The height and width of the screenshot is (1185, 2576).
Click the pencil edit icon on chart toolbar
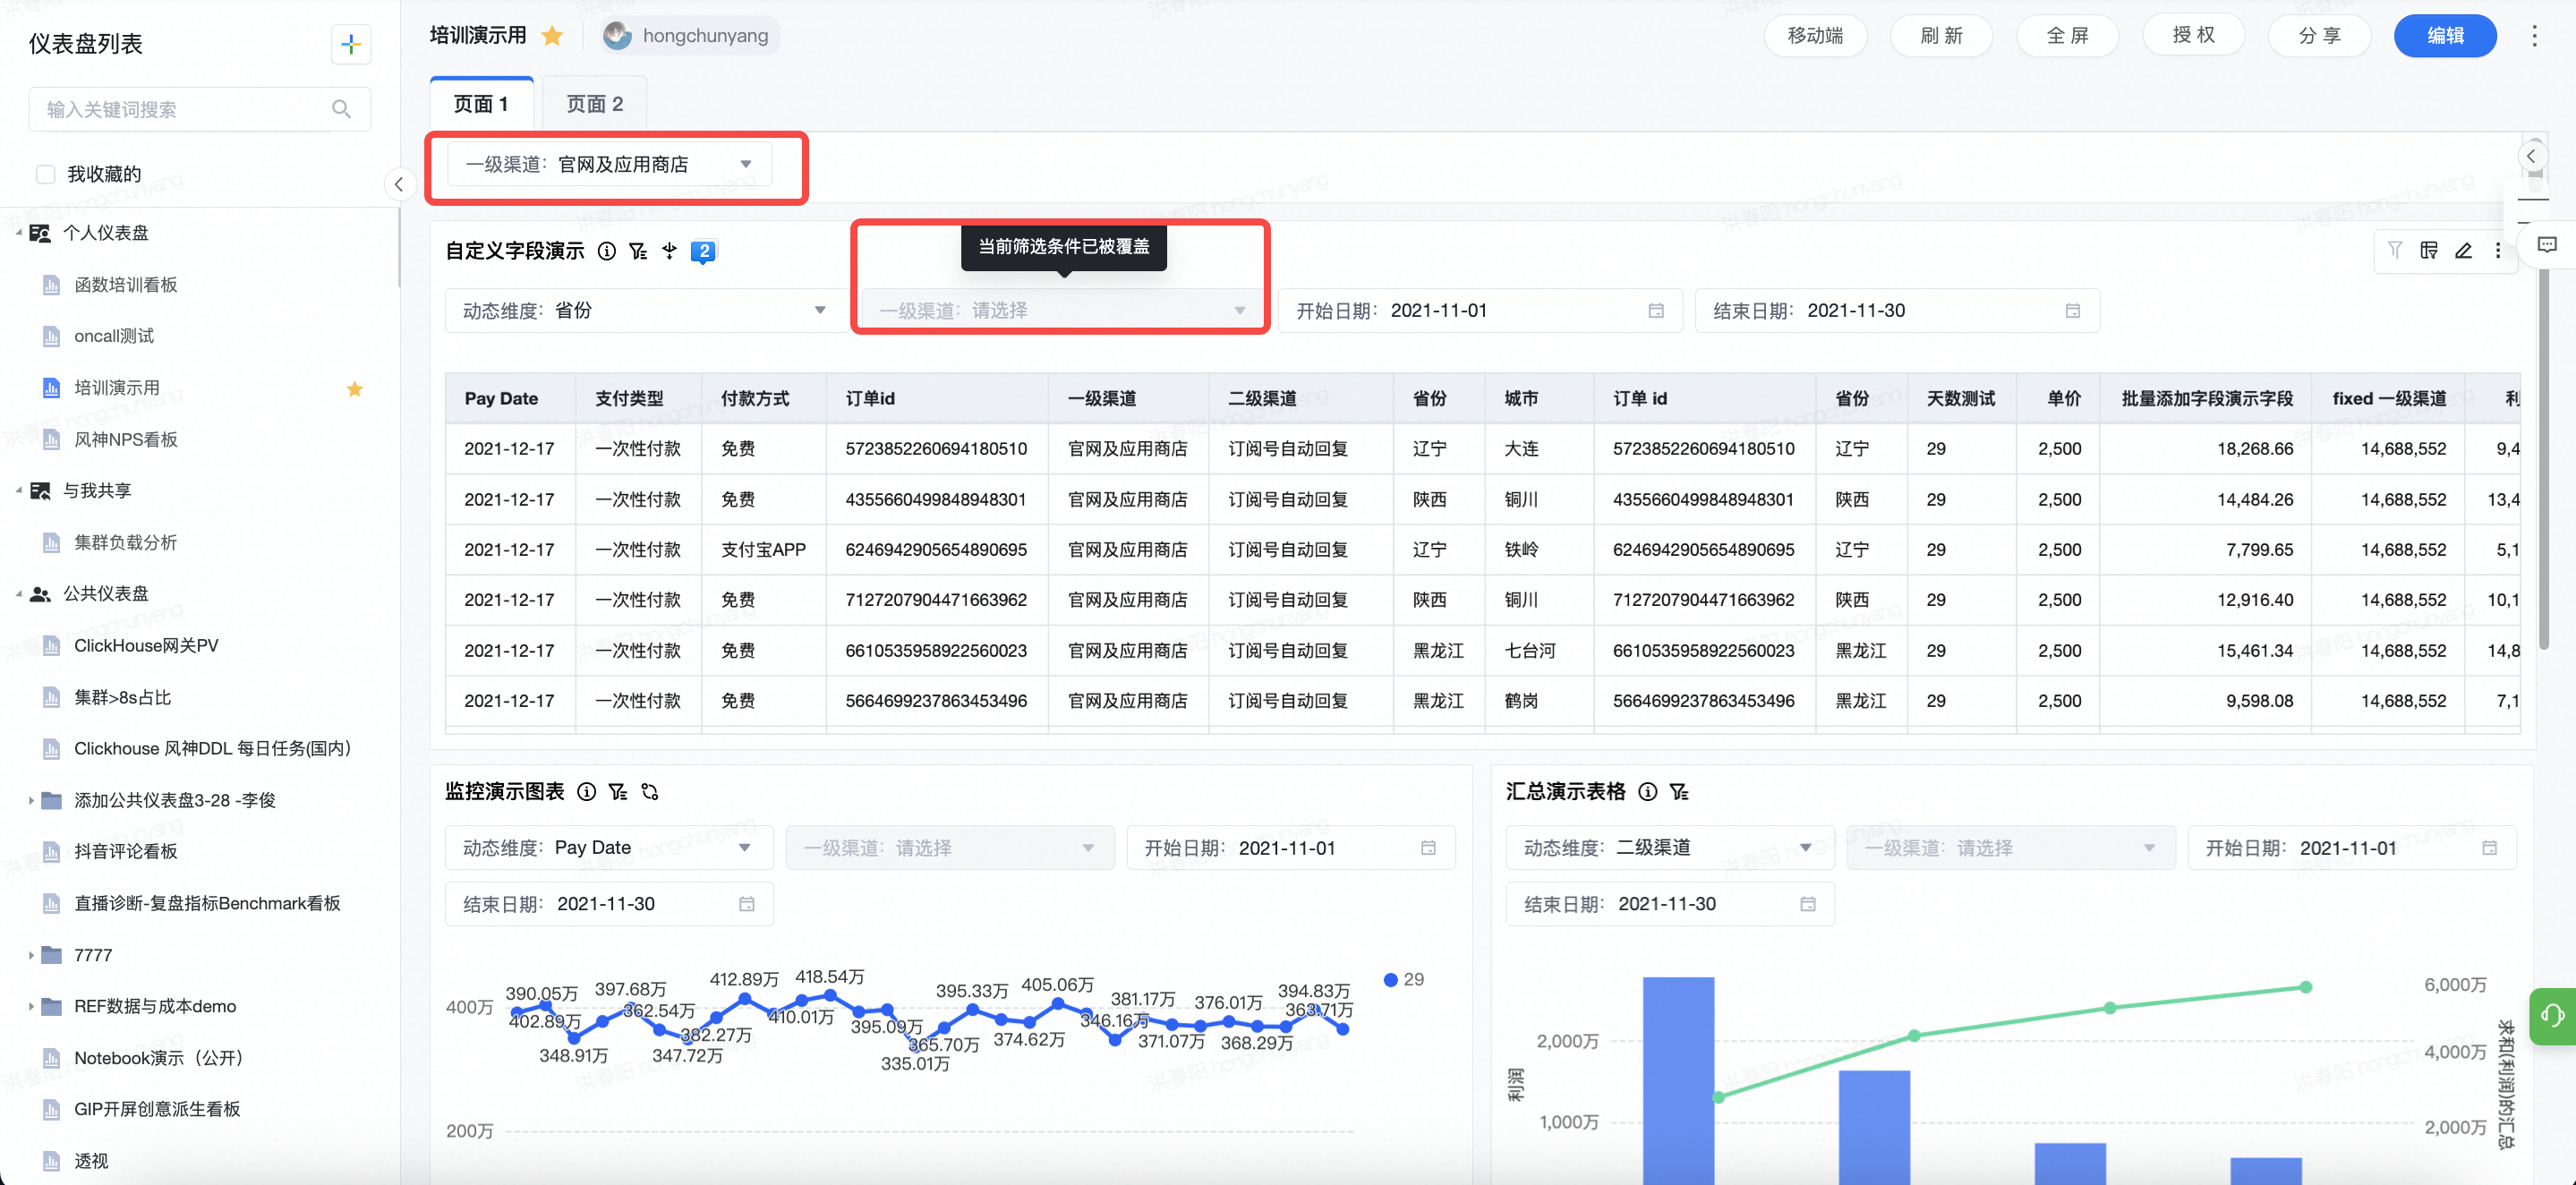pyautogui.click(x=2463, y=251)
